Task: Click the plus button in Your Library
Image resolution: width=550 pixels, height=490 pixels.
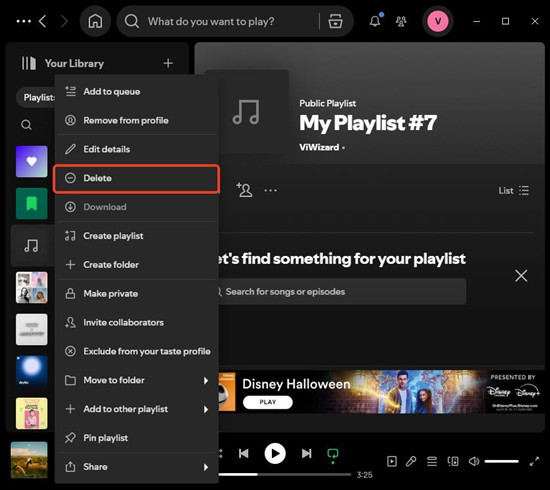Action: click(168, 63)
